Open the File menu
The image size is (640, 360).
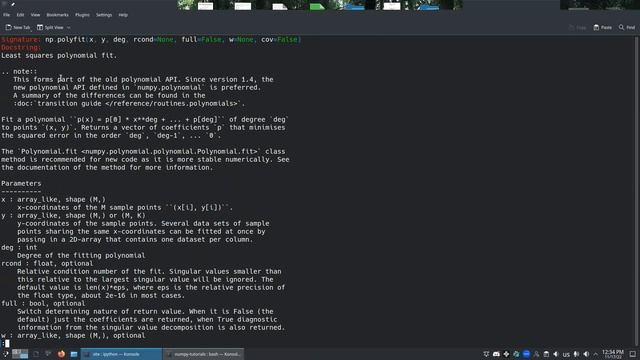click(7, 15)
